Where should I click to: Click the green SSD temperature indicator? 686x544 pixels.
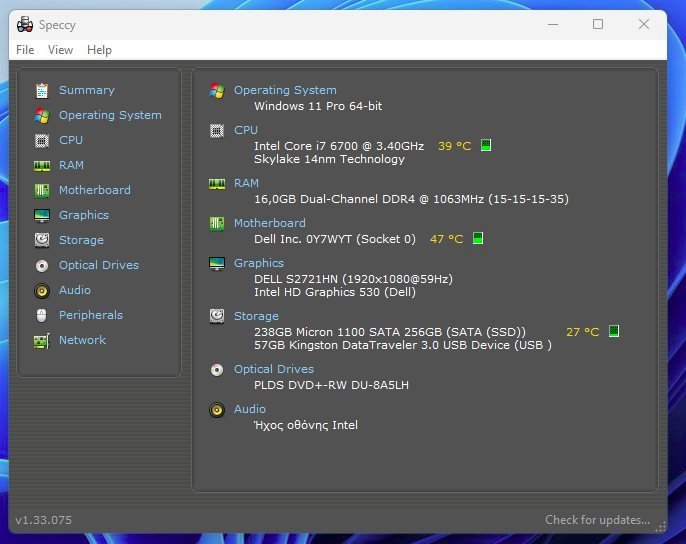(x=614, y=331)
